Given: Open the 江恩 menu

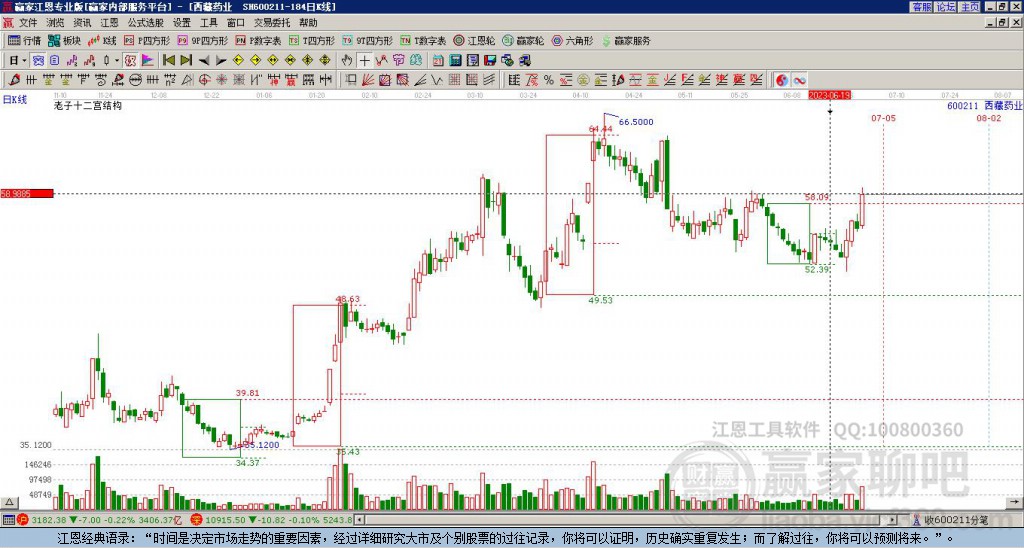Looking at the screenshot, I should pyautogui.click(x=109, y=23).
